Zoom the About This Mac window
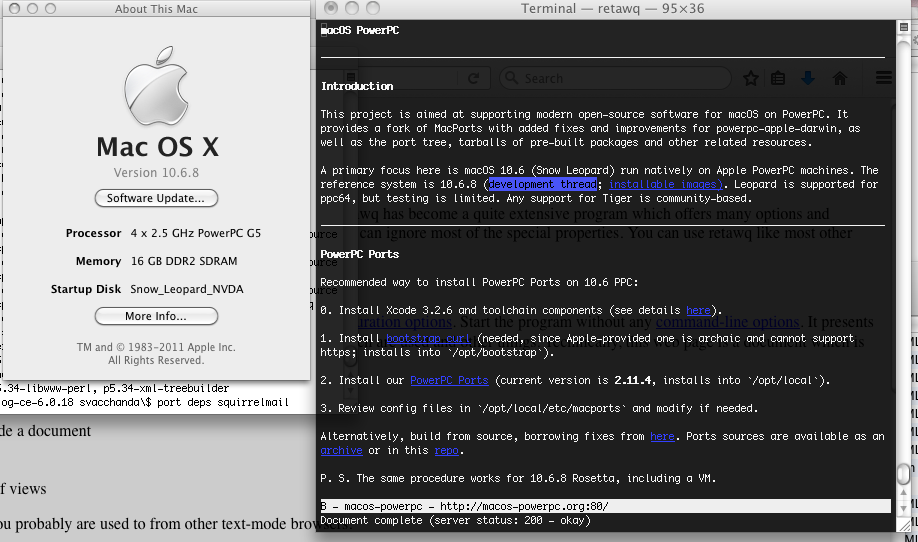This screenshot has height=542, width=918. [51, 8]
